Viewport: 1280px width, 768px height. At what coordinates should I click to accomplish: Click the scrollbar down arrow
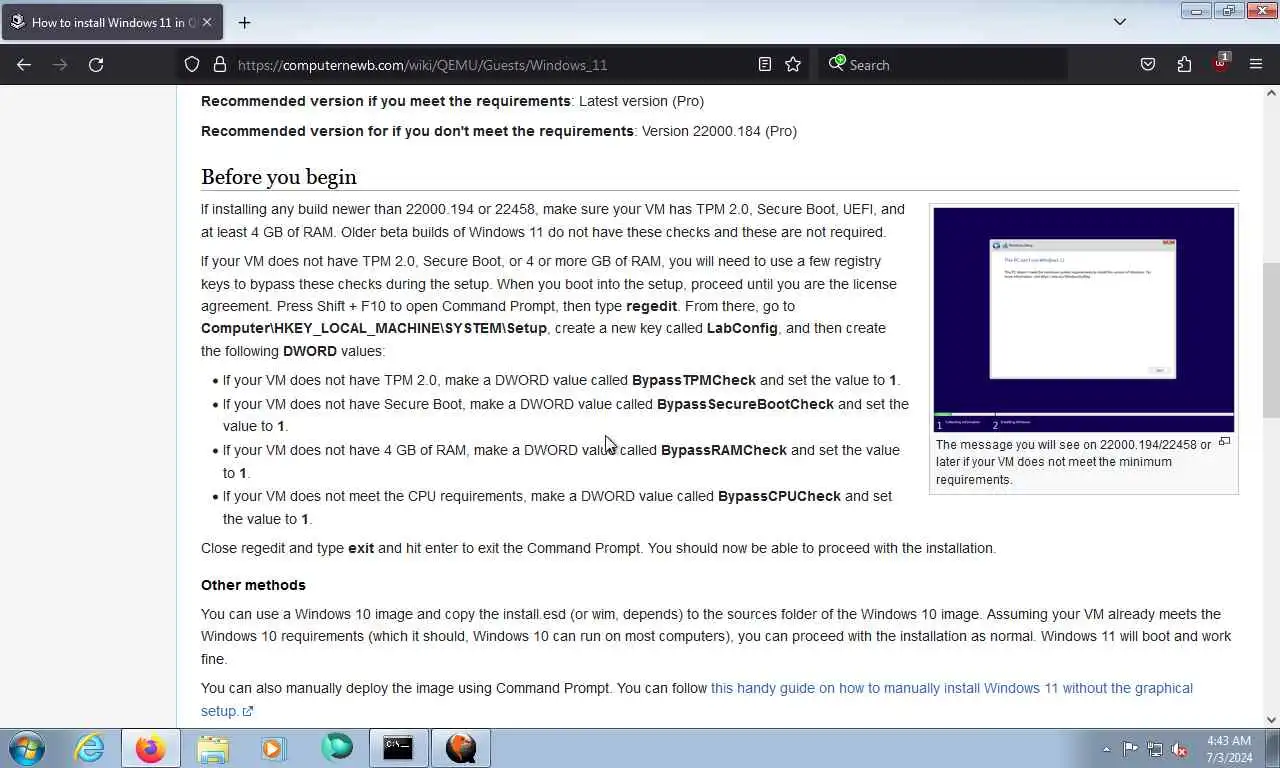pyautogui.click(x=1271, y=719)
